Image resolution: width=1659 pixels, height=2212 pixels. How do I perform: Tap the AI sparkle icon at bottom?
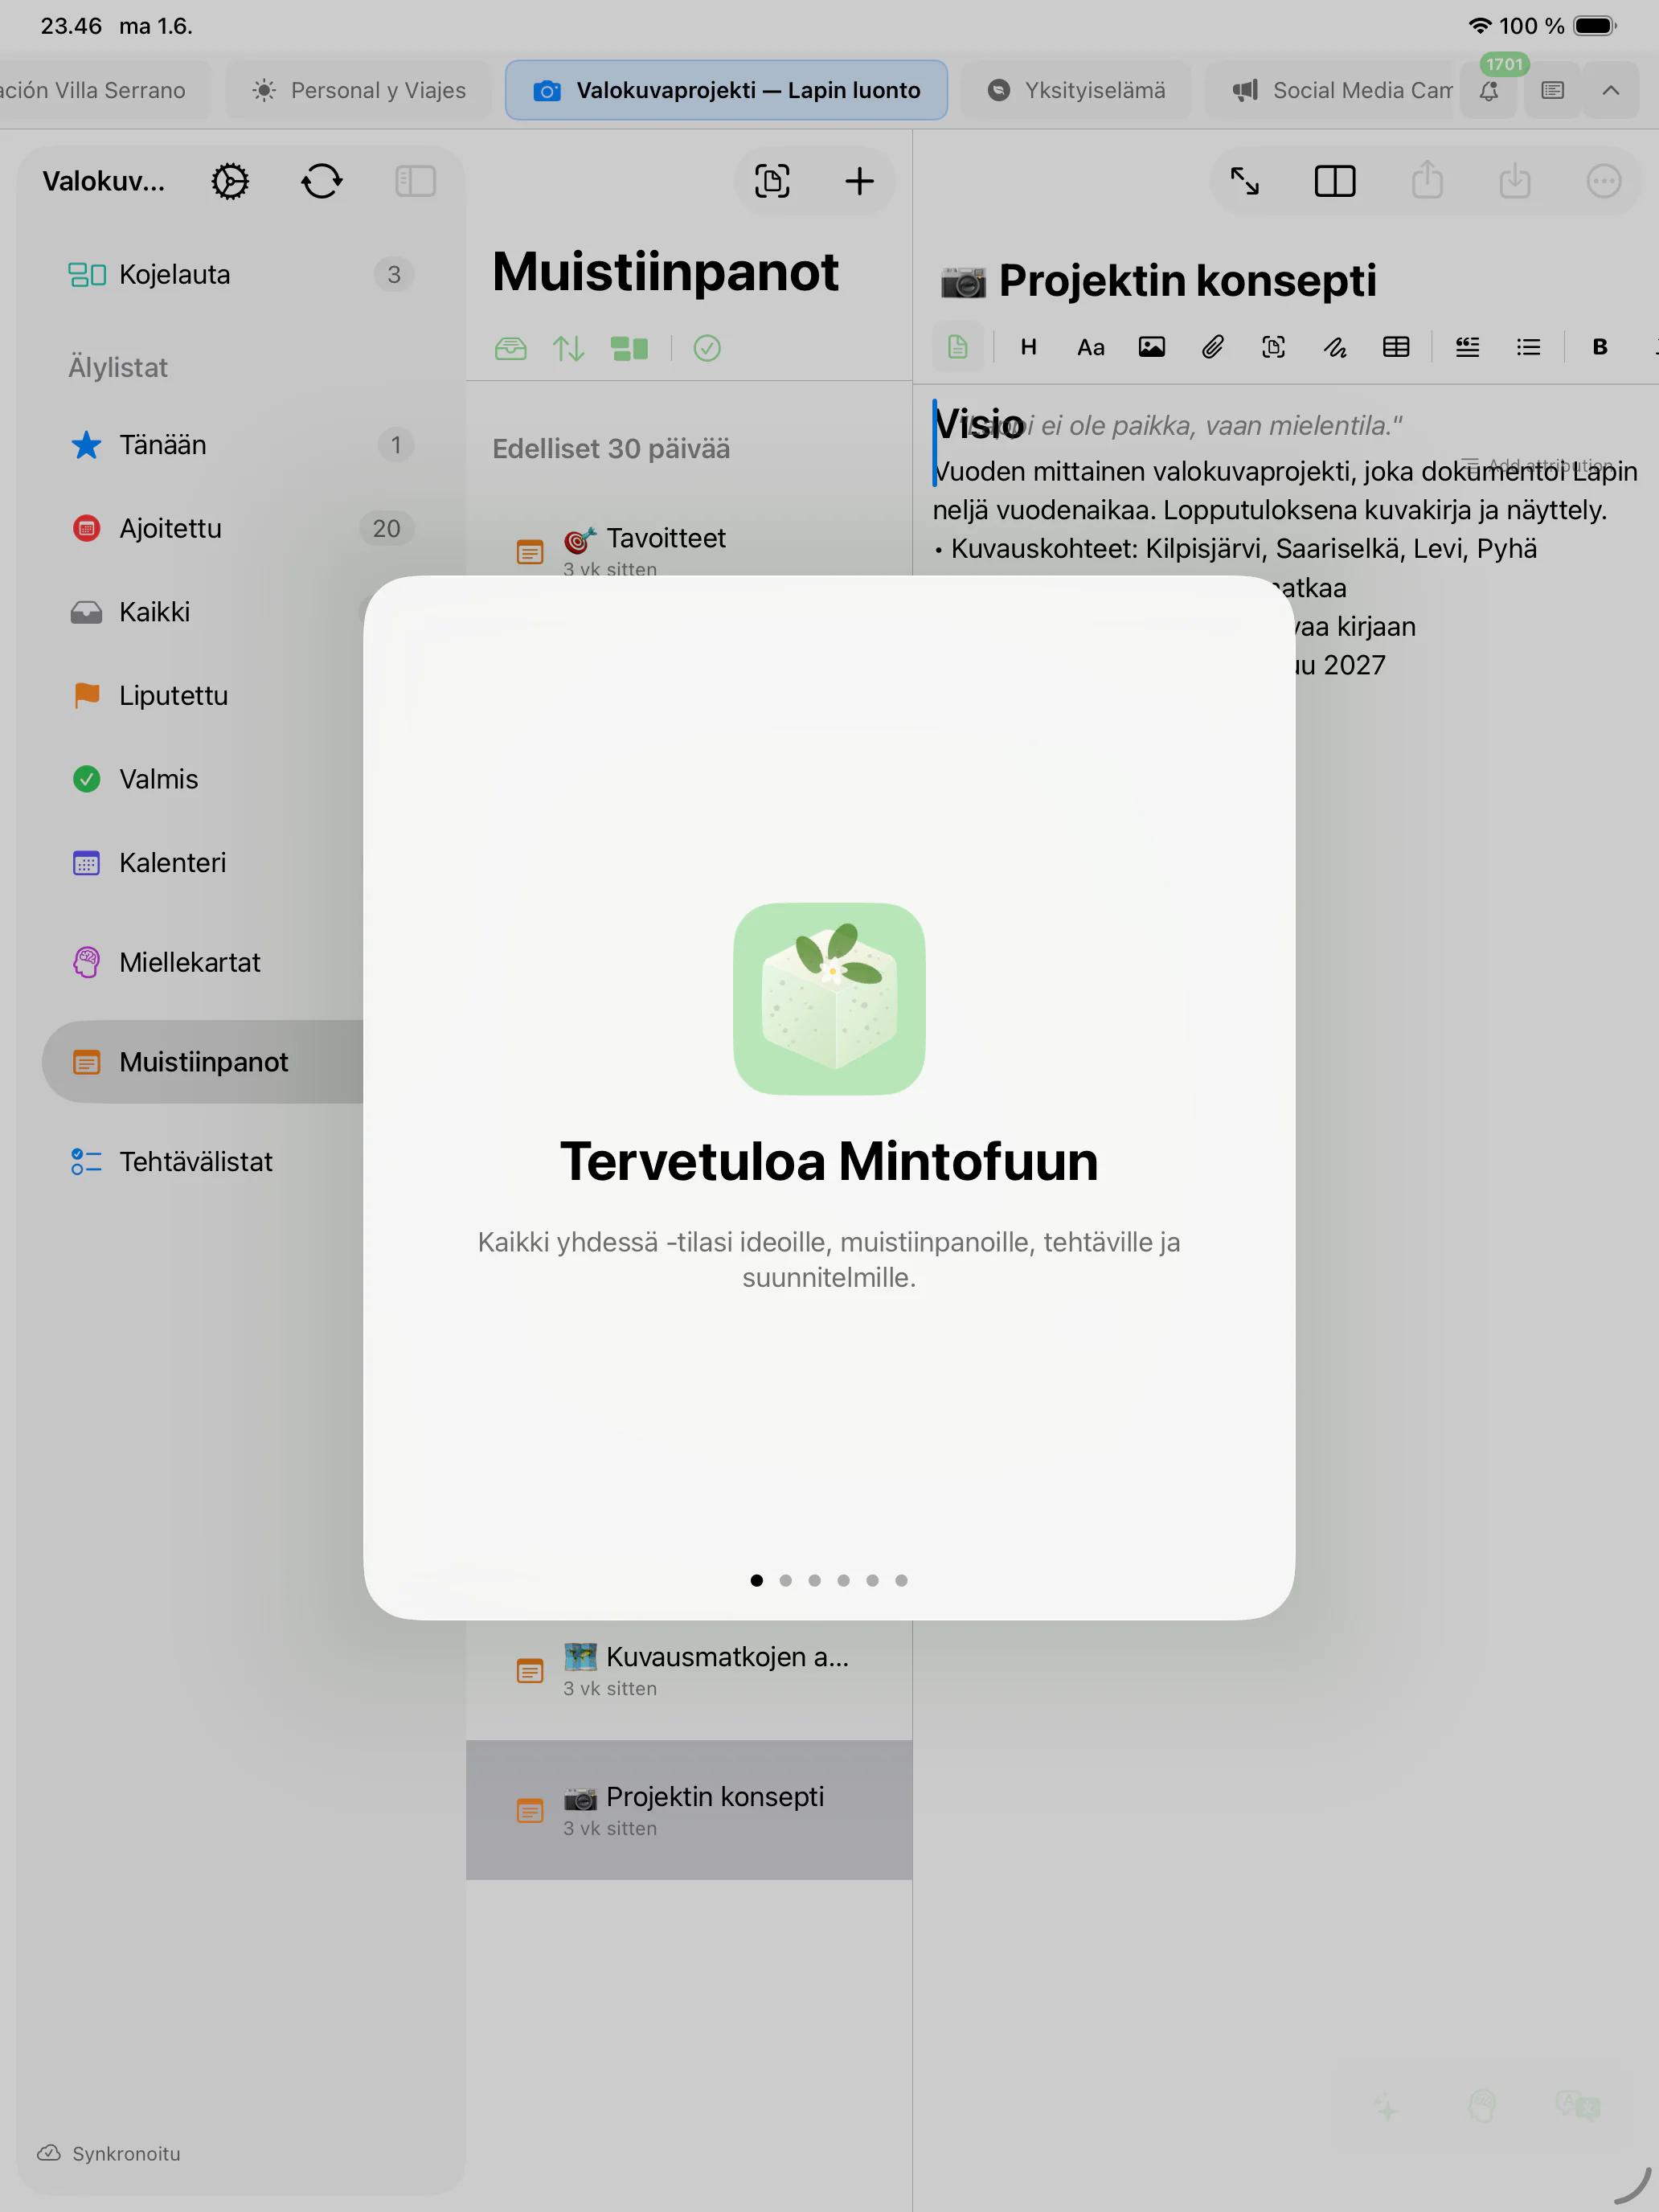(1385, 2106)
